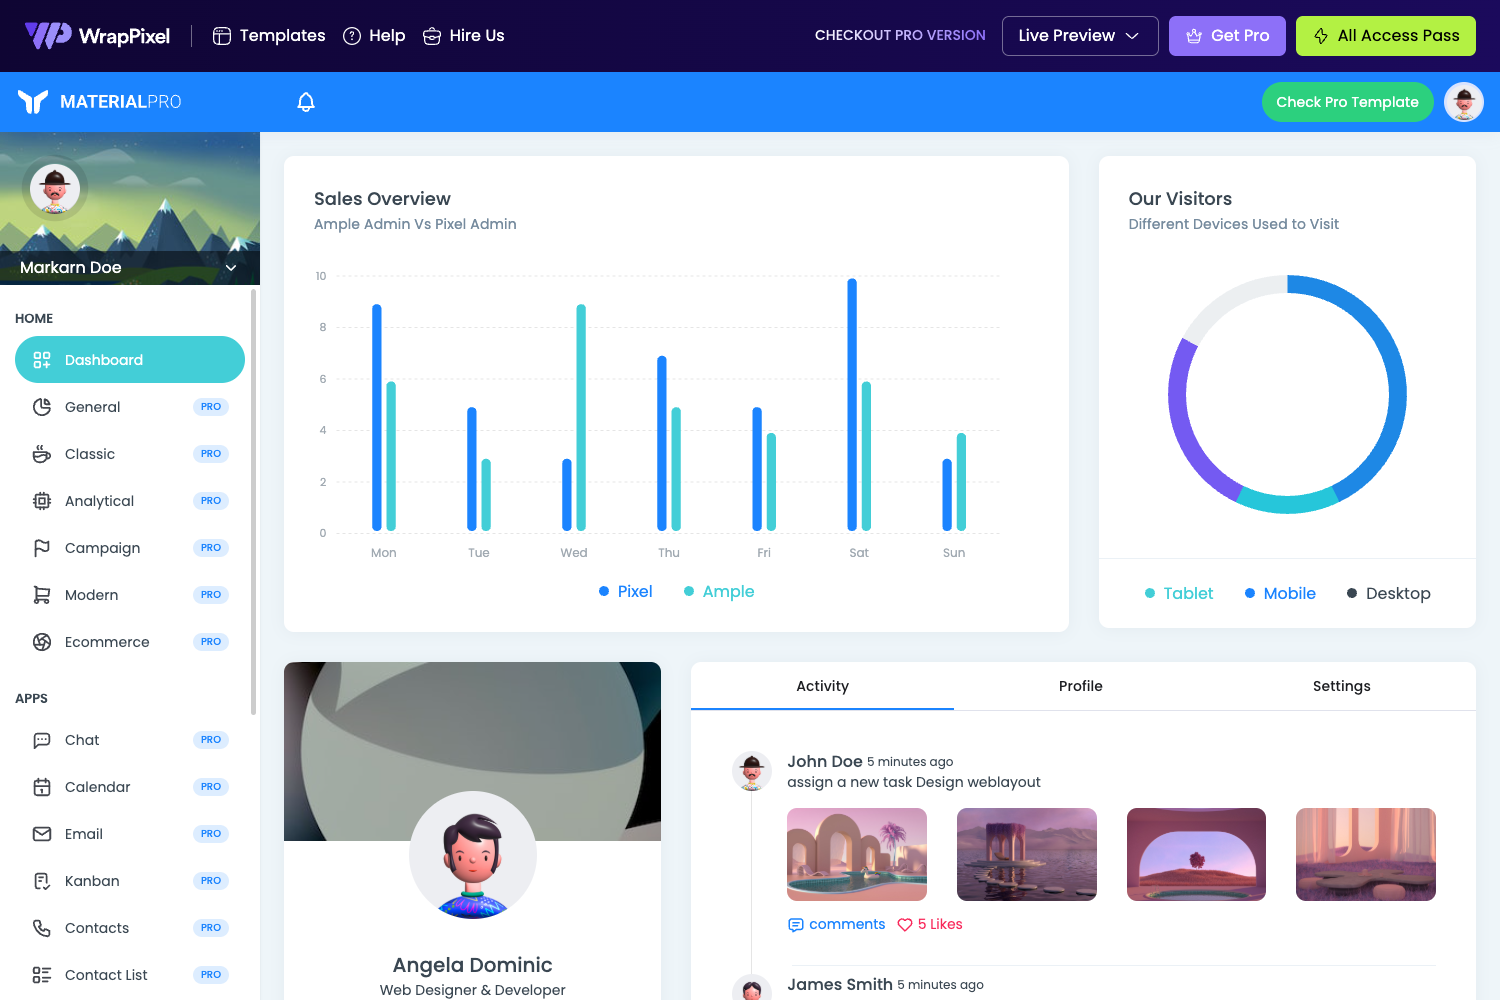Select the Contacts phone icon
This screenshot has height=1000, width=1500.
pyautogui.click(x=41, y=927)
